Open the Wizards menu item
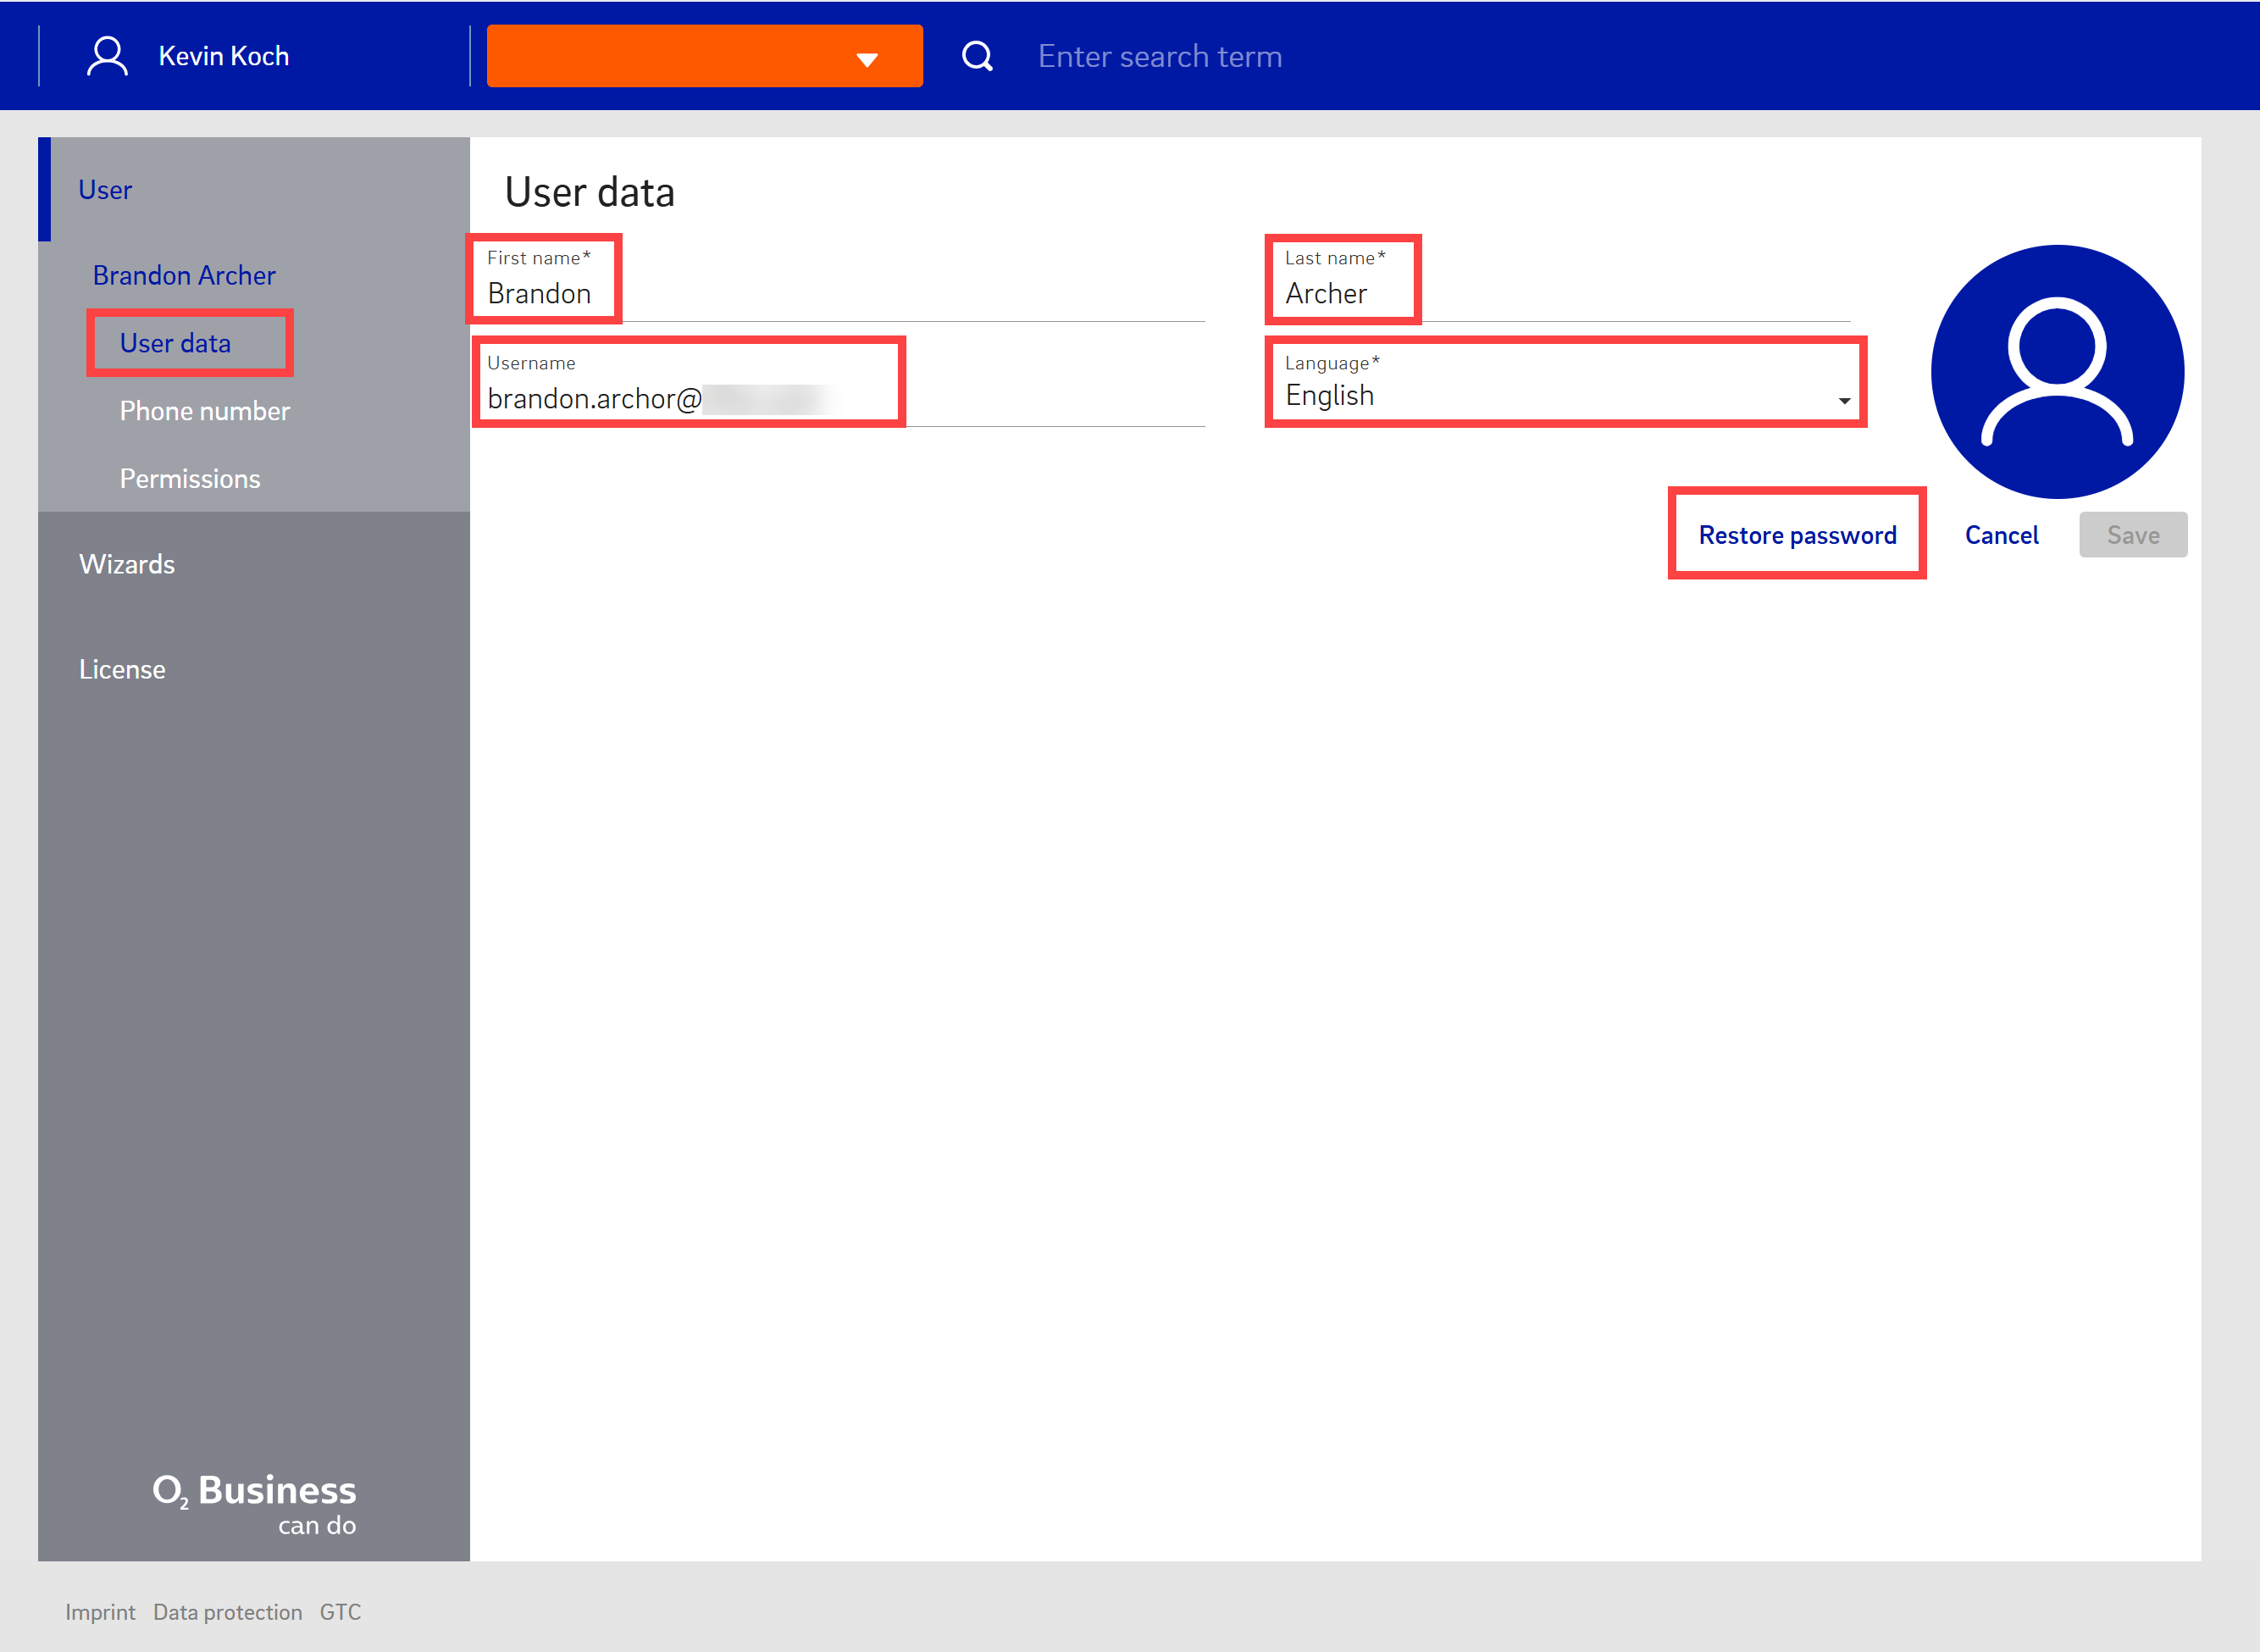This screenshot has height=1652, width=2260. [127, 564]
